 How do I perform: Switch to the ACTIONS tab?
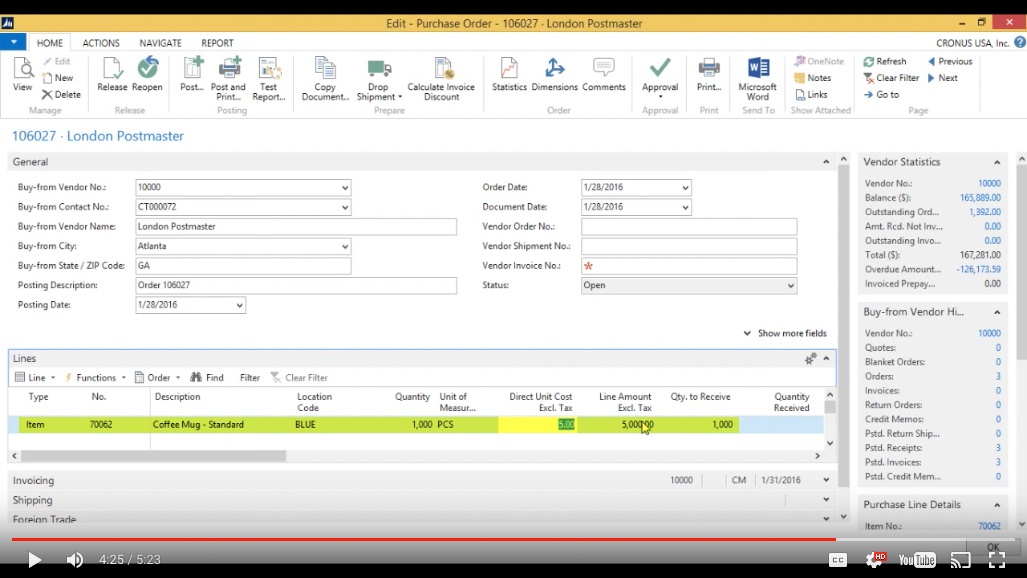pos(101,43)
